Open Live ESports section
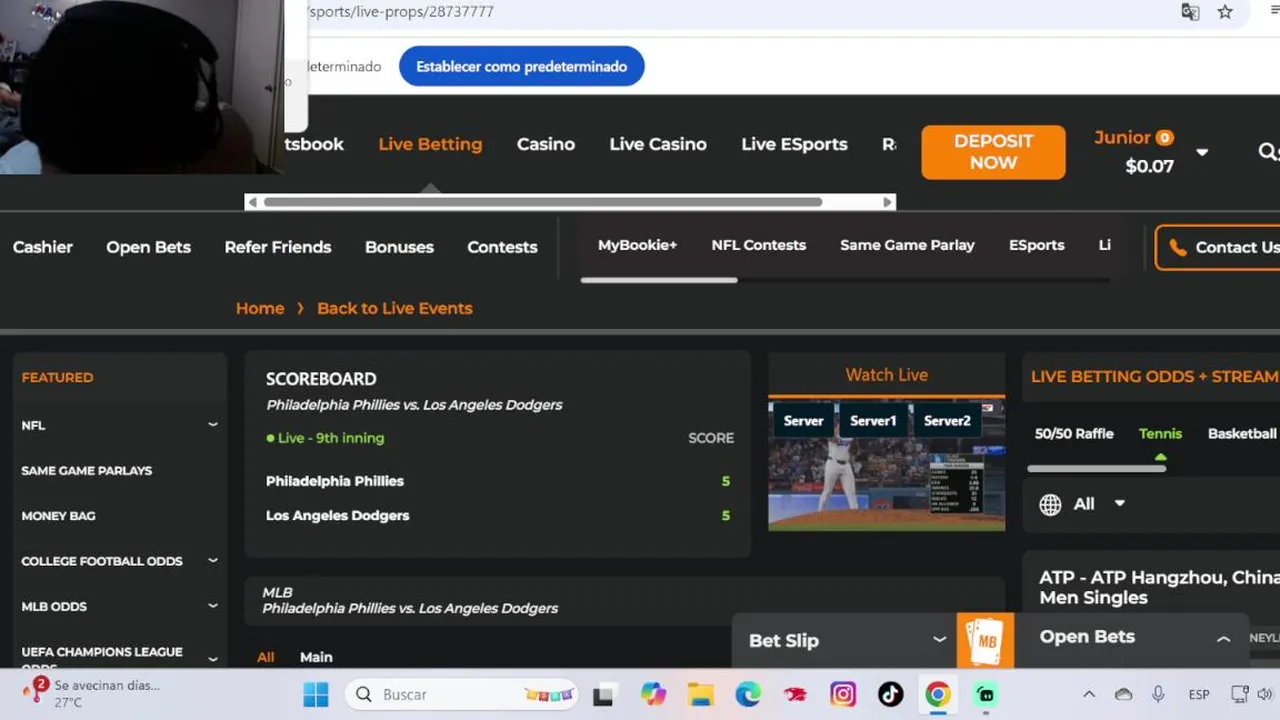Image resolution: width=1280 pixels, height=720 pixels. (x=794, y=144)
